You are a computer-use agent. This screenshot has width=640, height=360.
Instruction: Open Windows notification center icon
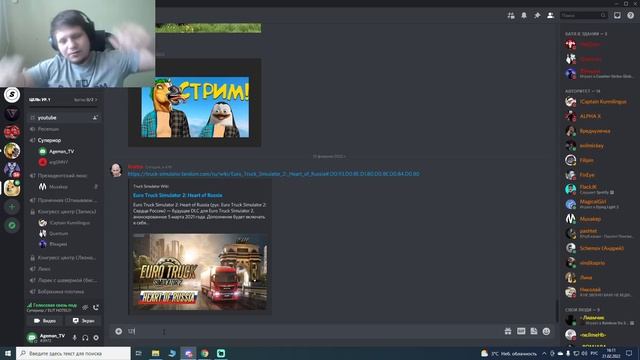(x=629, y=353)
